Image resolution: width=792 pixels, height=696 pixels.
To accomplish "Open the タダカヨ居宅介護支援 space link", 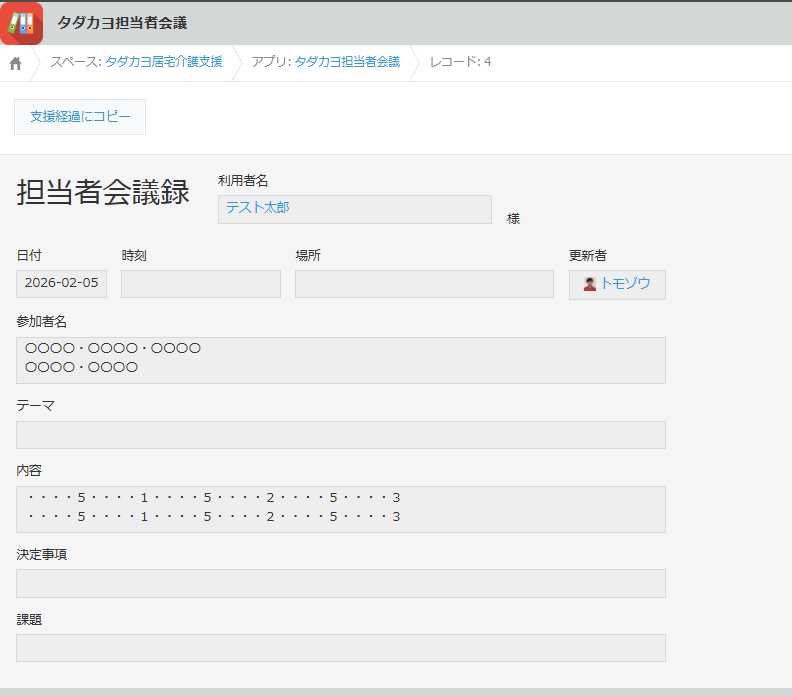I will click(163, 62).
